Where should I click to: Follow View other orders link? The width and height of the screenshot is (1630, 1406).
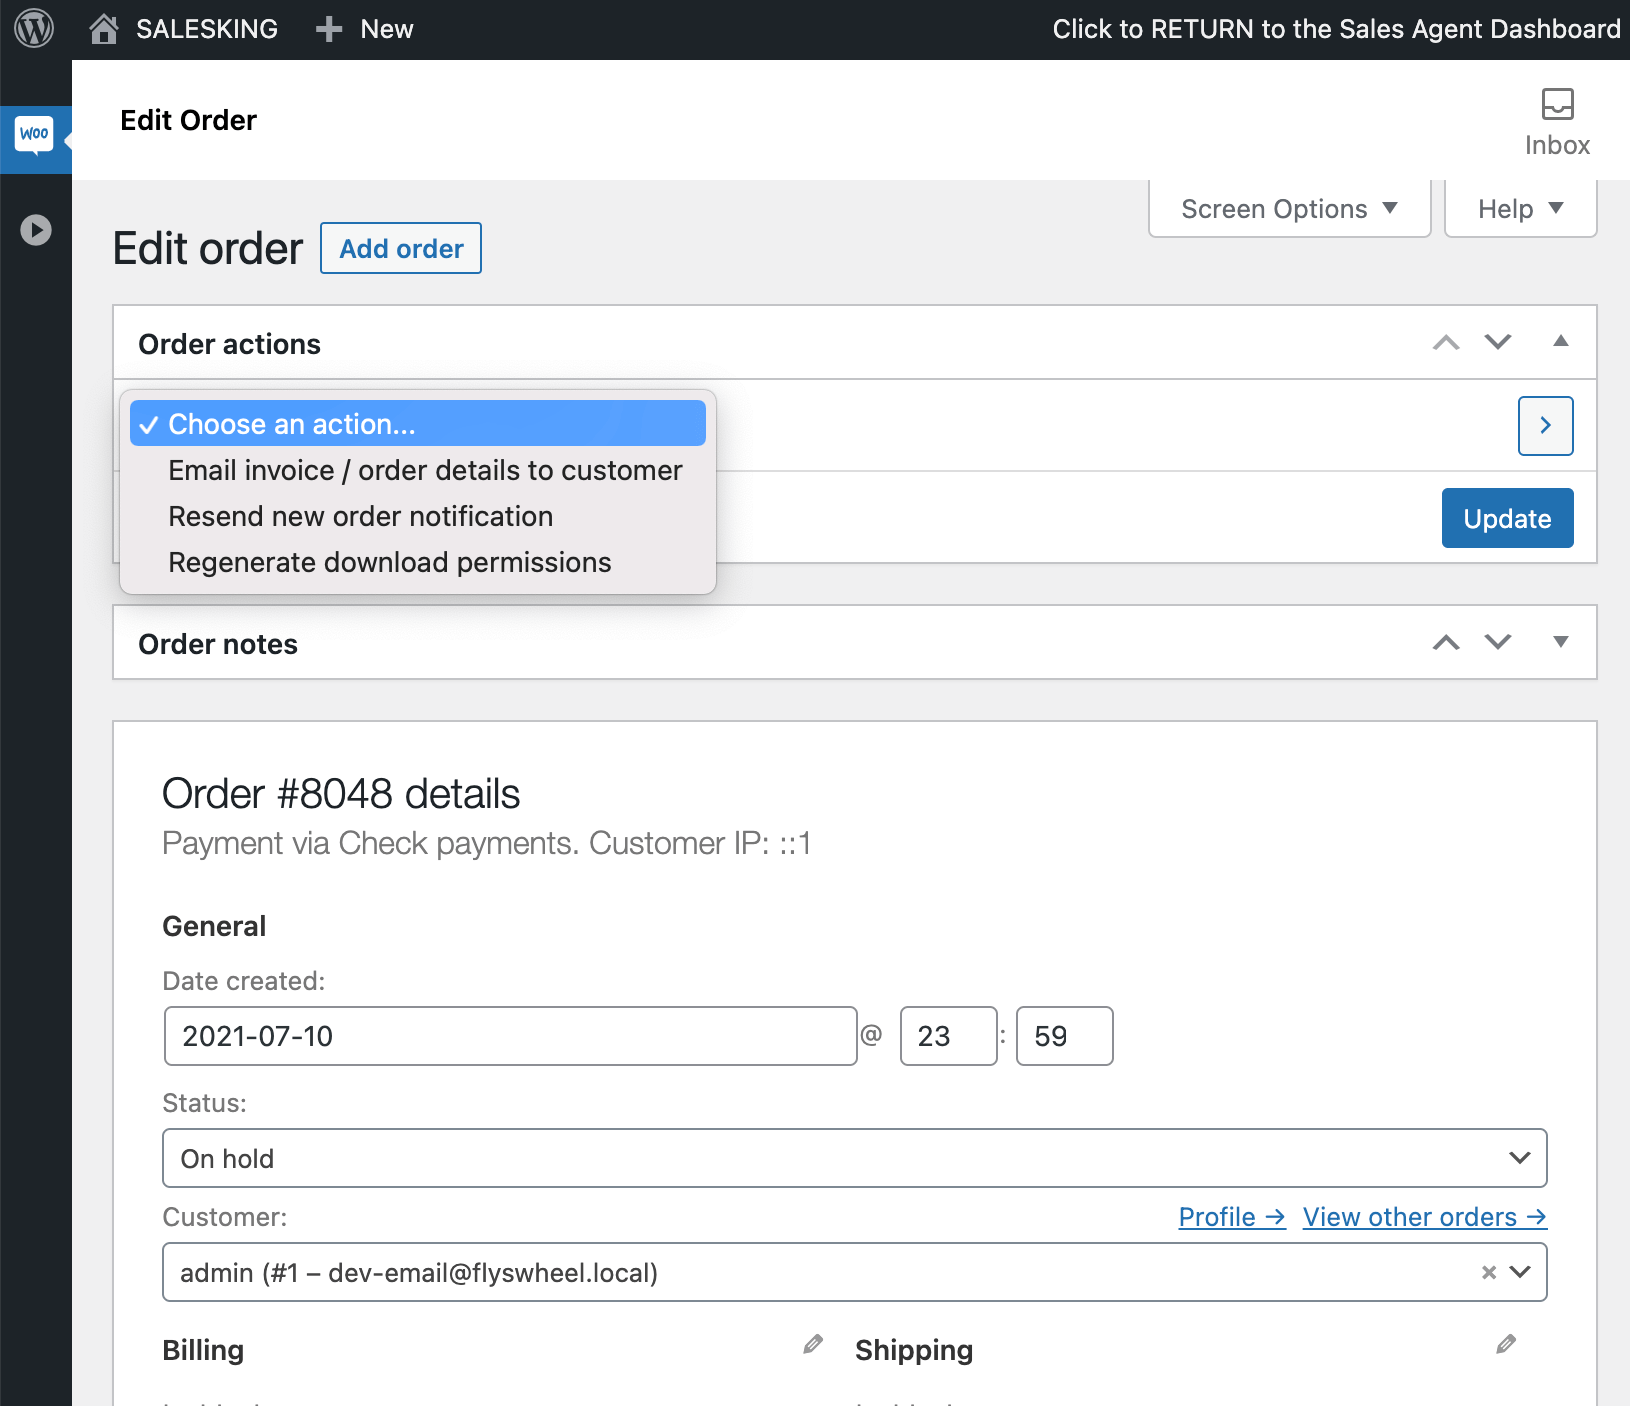point(1425,1217)
